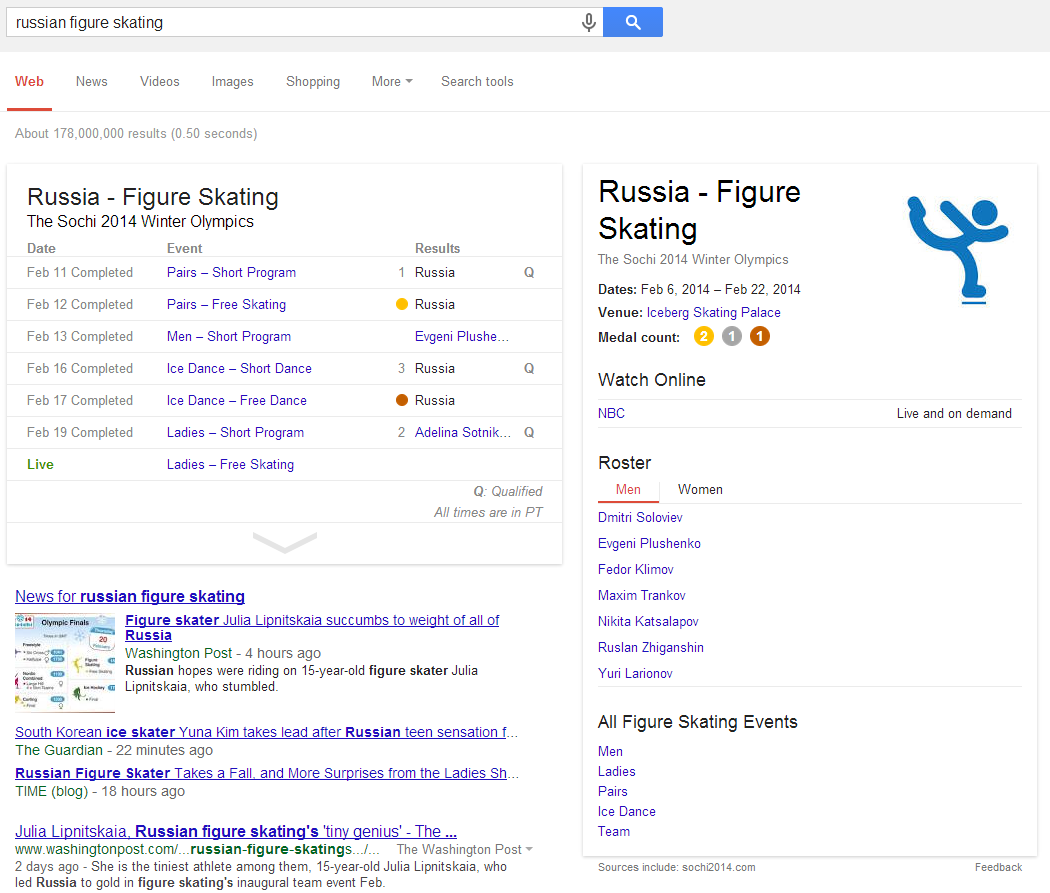Click the gold medal count badge
The height and width of the screenshot is (893, 1050).
[x=703, y=336]
